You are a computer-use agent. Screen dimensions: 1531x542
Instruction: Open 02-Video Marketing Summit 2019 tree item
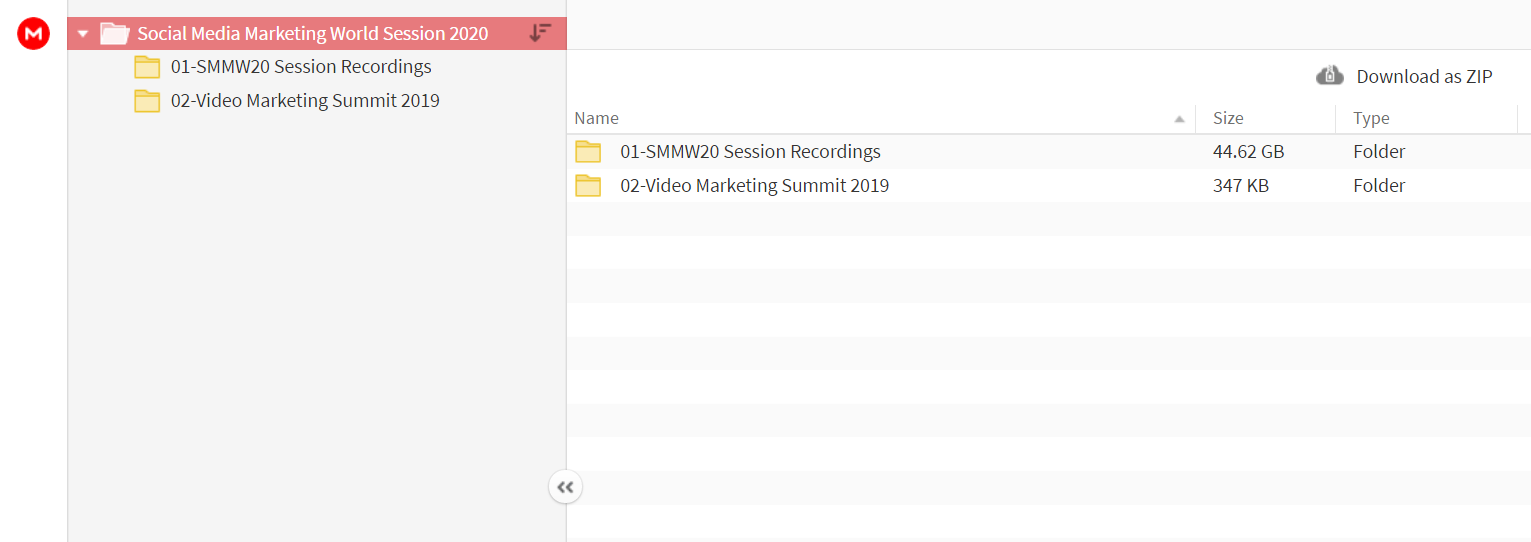305,101
